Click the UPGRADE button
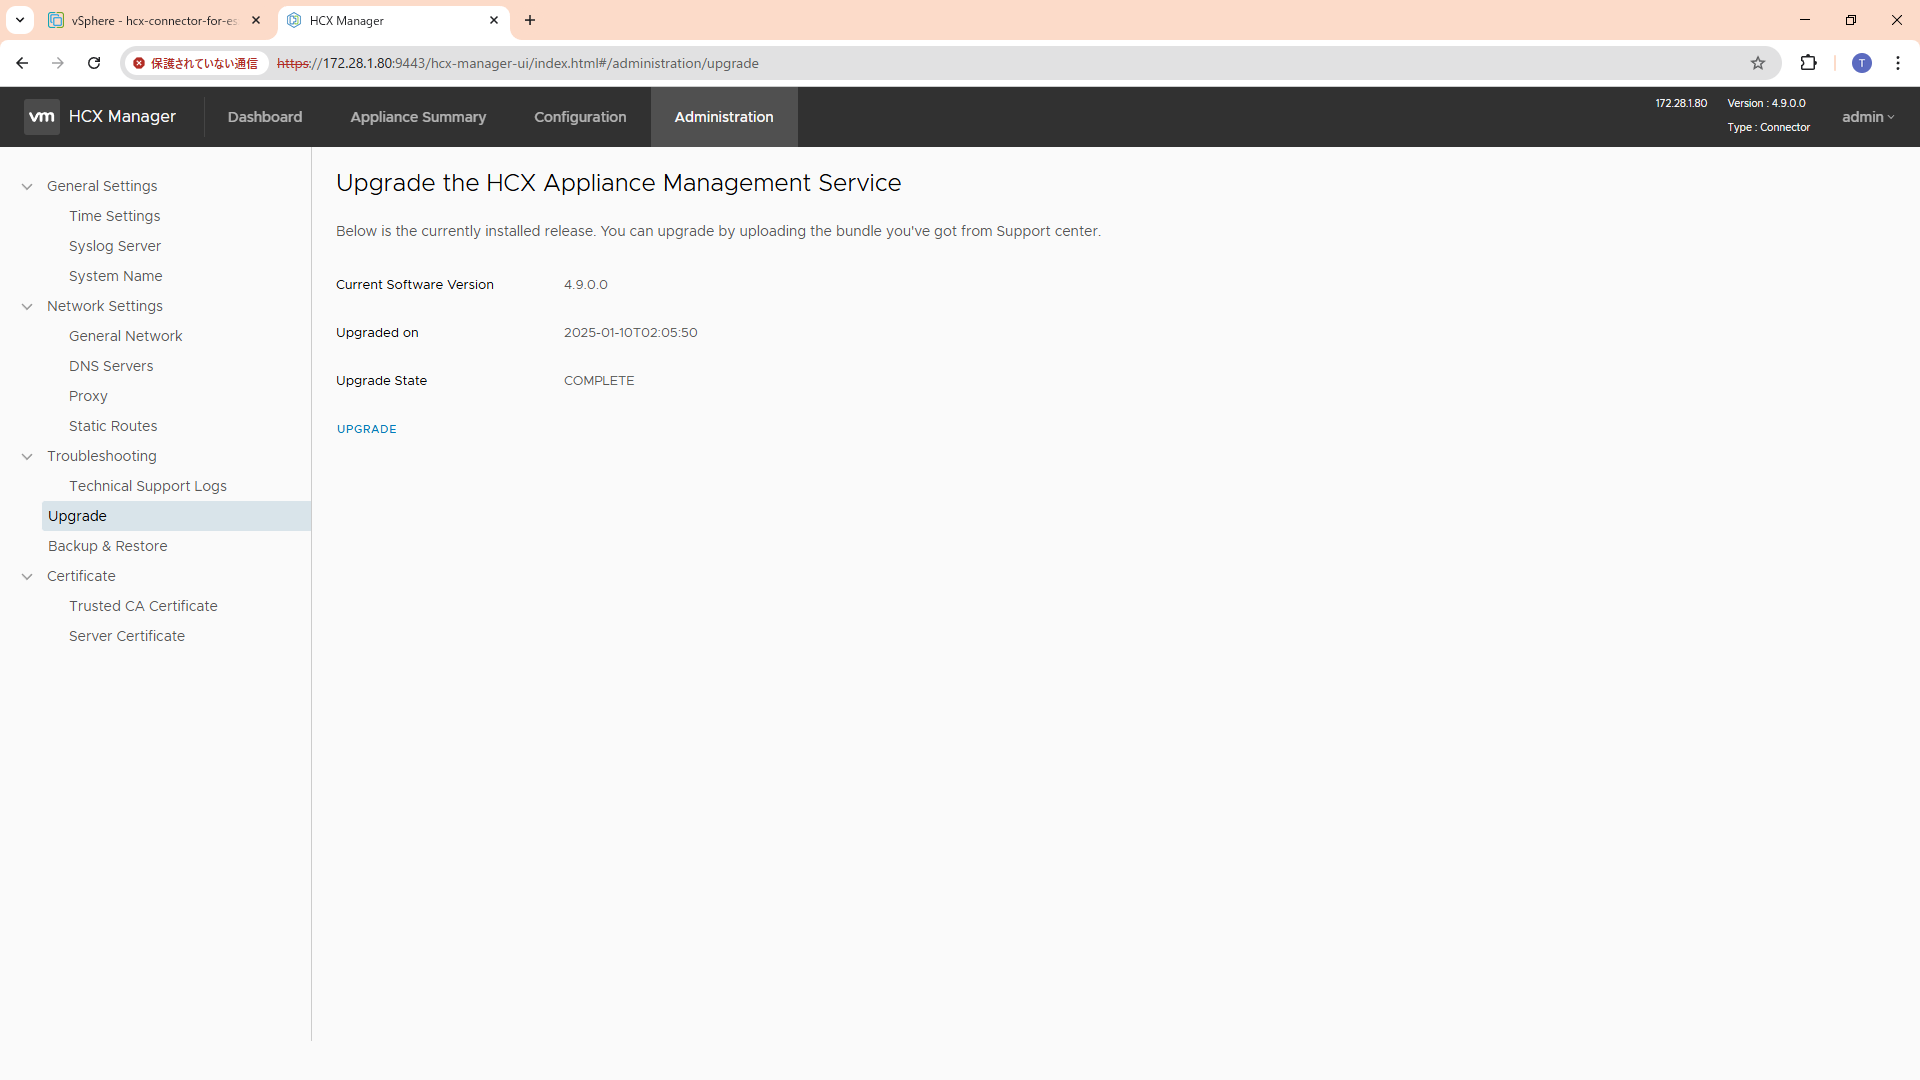This screenshot has width=1920, height=1080. click(367, 429)
